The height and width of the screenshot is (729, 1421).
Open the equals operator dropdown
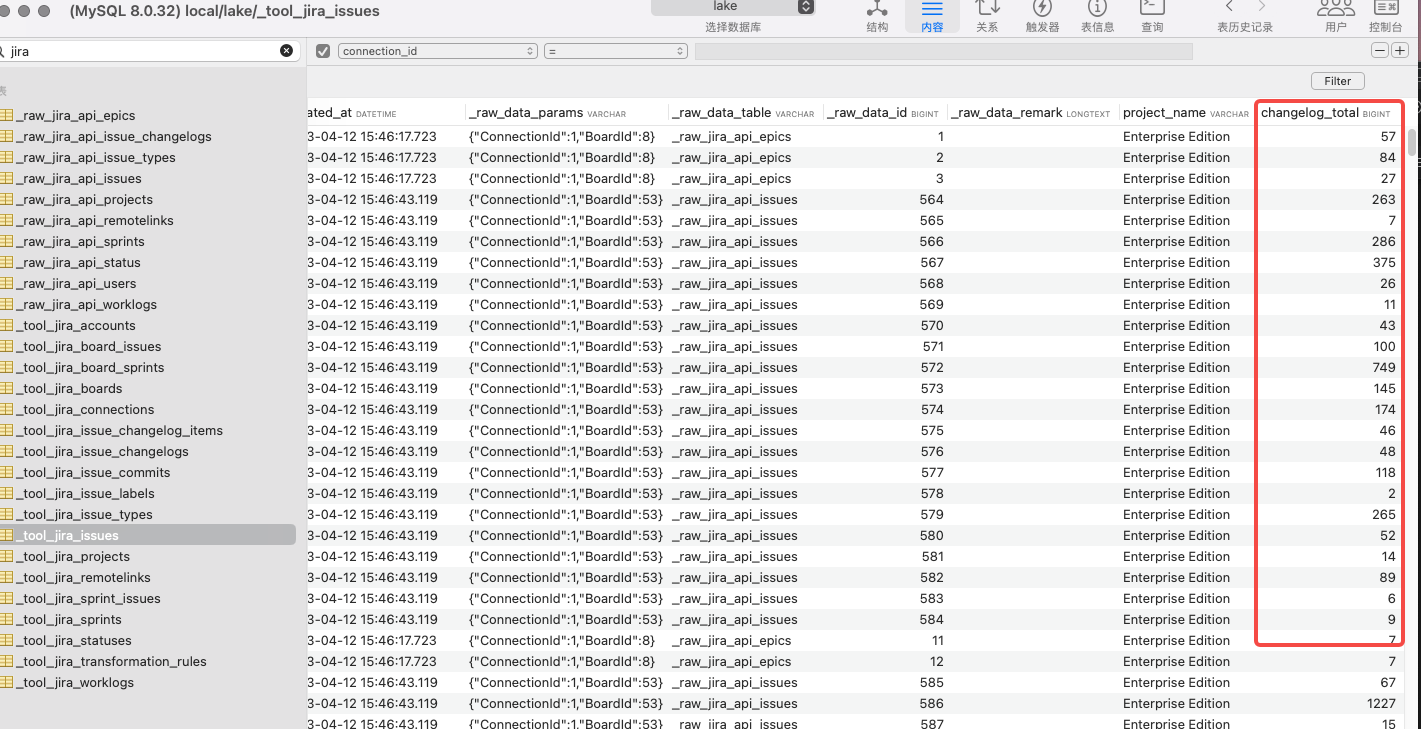tap(615, 51)
